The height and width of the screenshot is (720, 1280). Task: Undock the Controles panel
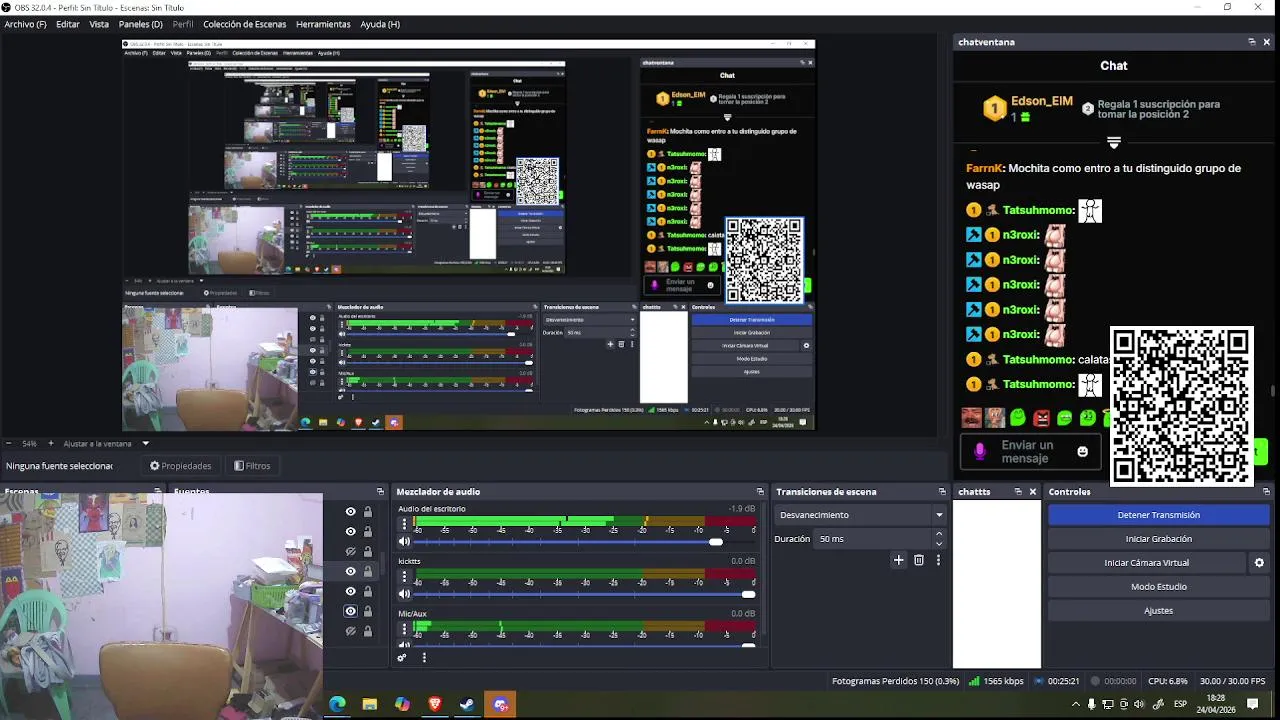1267,491
